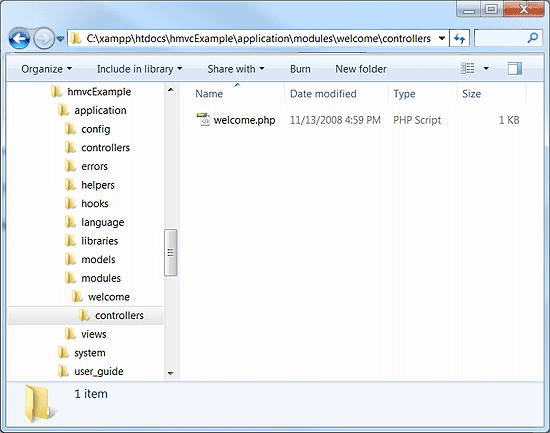Click the folder icon in address bar
This screenshot has height=433, width=550.
pos(75,38)
